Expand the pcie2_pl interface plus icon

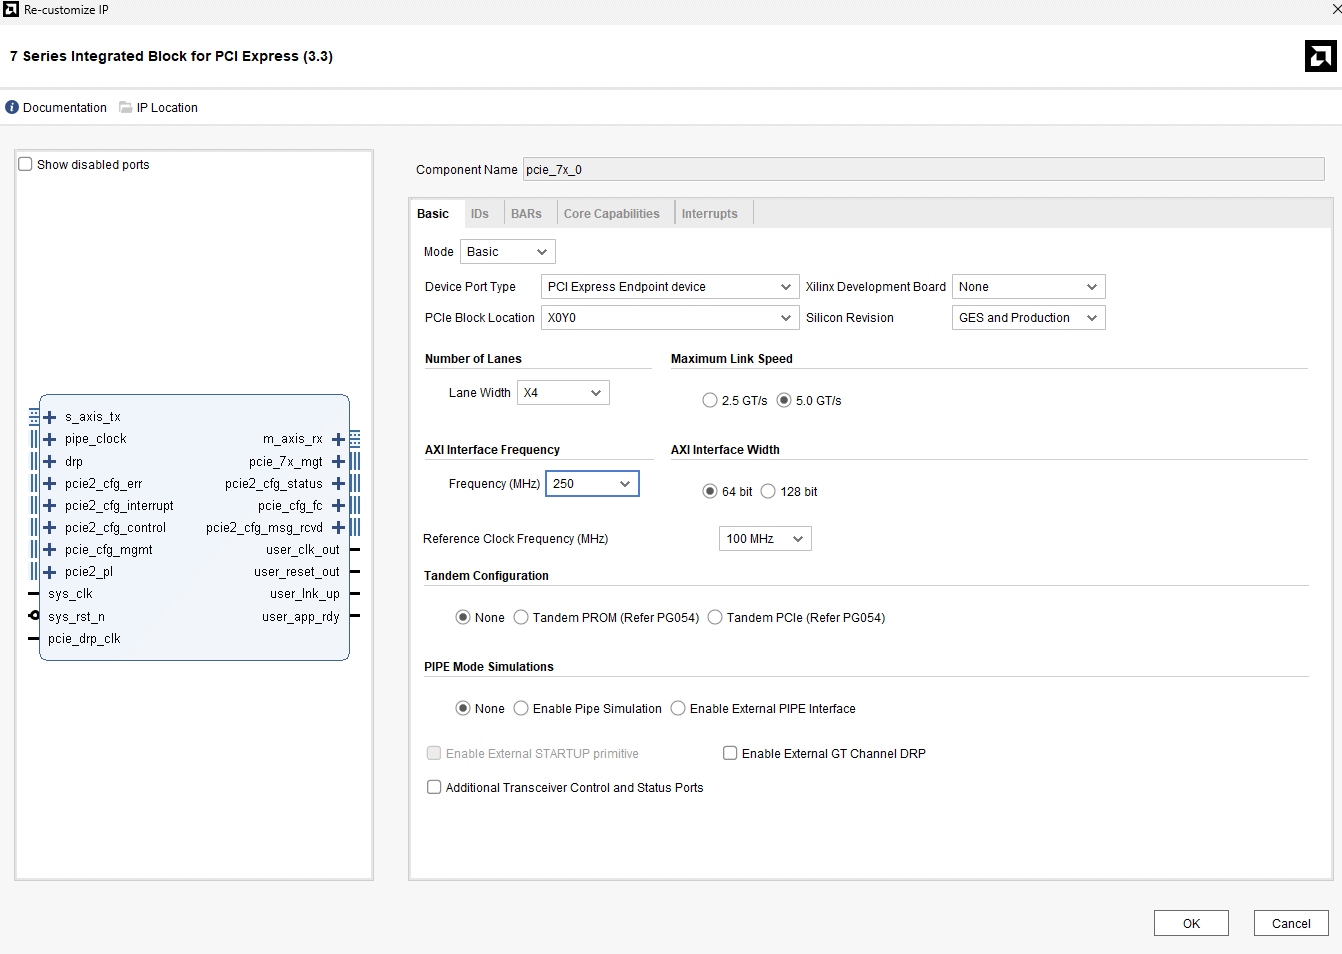[x=49, y=572]
